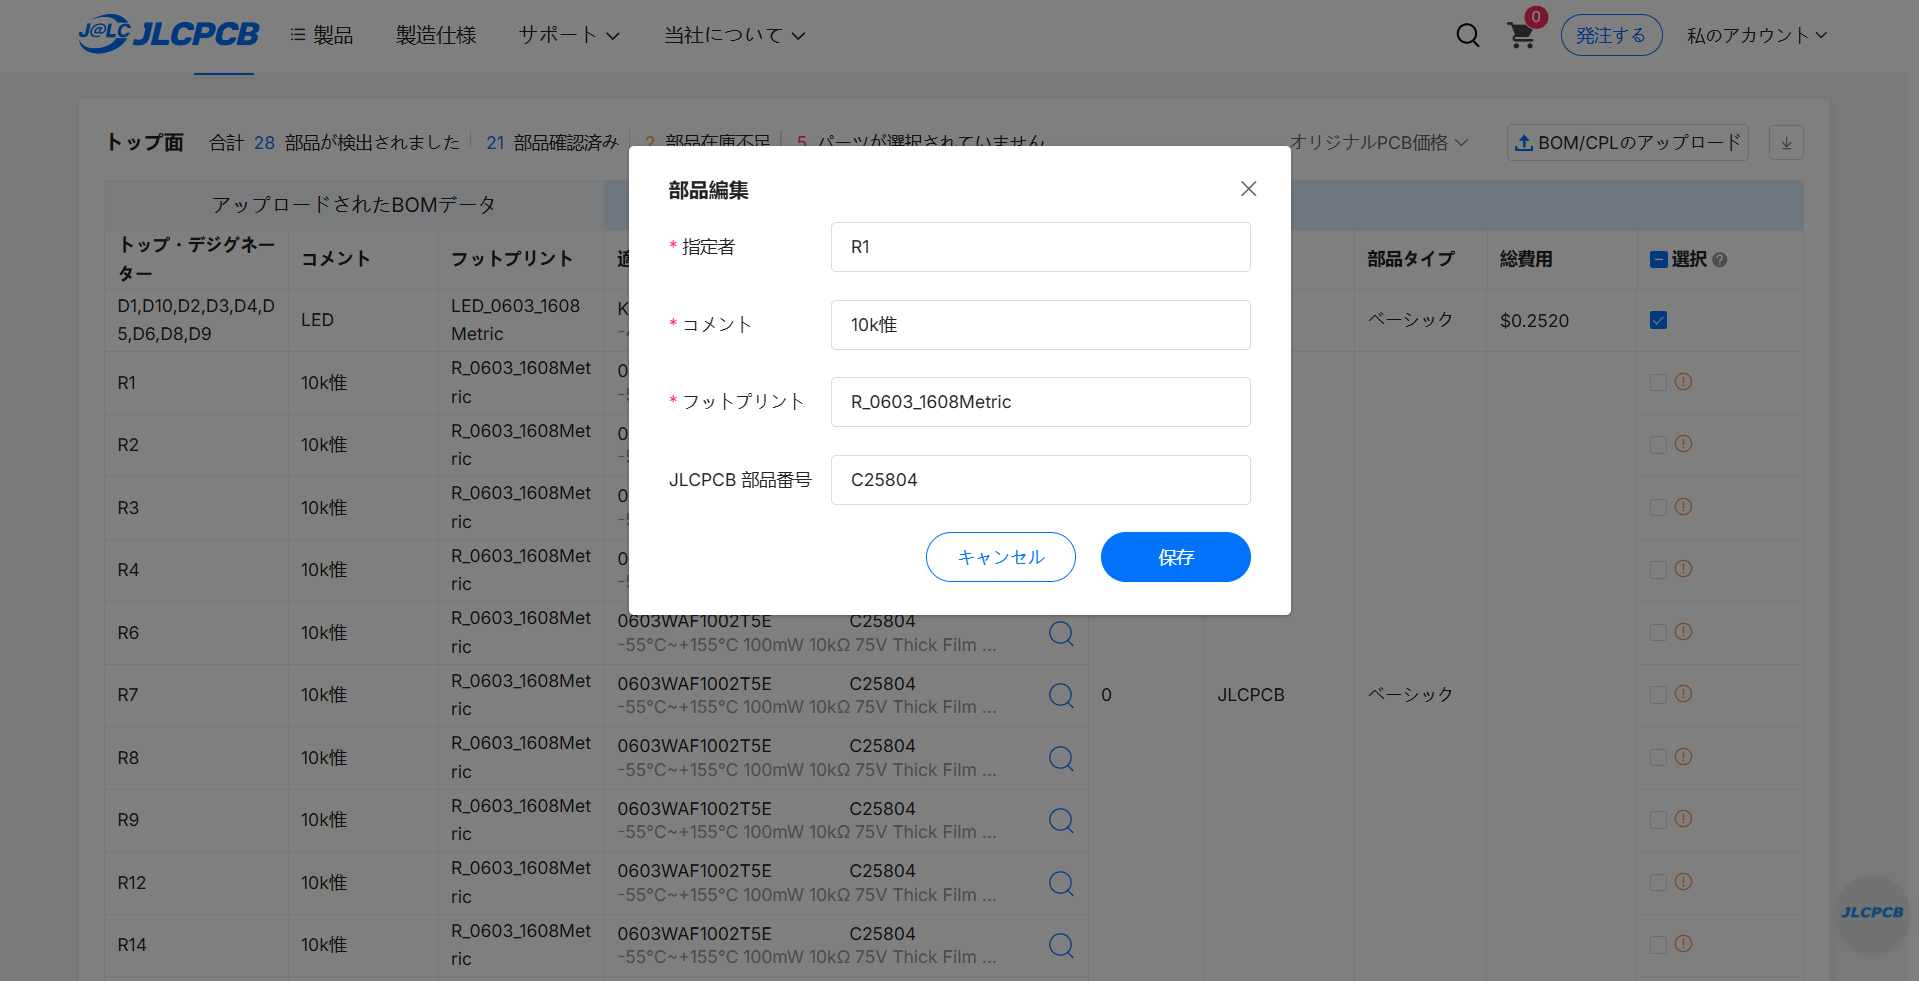Screen dimensions: 1919x981
Task: Click キャンセル in the edit dialog
Action: pyautogui.click(x=1001, y=557)
